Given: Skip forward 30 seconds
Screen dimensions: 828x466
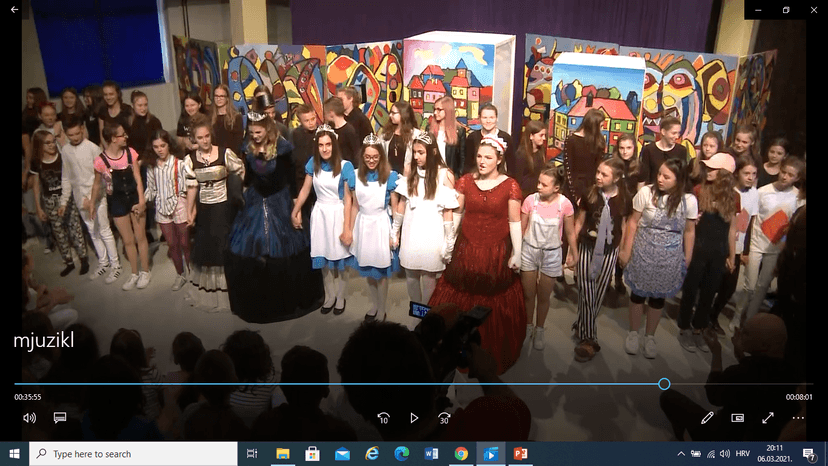Looking at the screenshot, I should (x=444, y=418).
